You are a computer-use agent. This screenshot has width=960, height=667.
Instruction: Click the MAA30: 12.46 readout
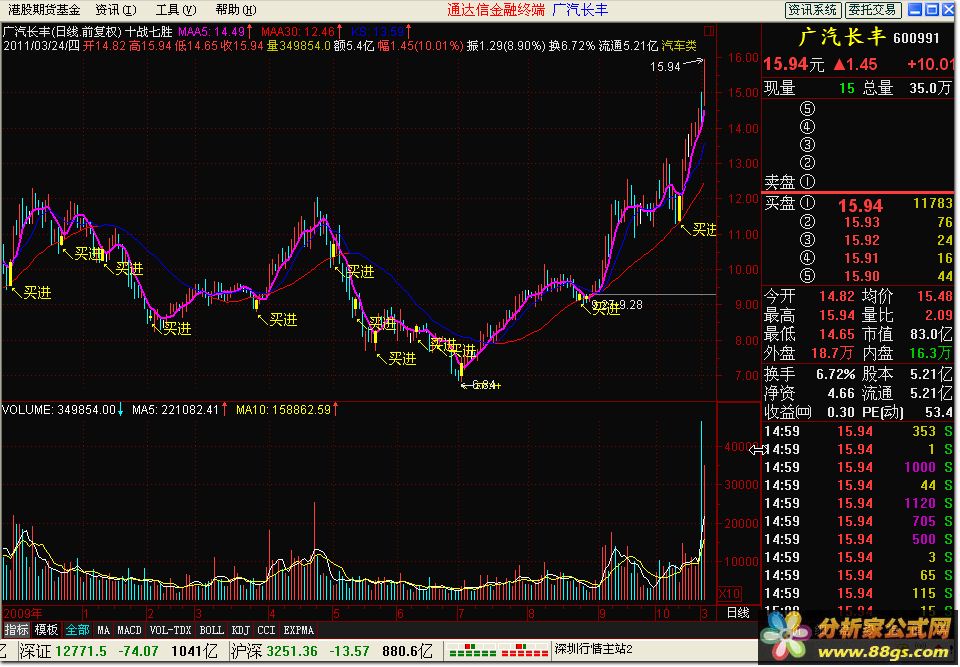(x=298, y=31)
